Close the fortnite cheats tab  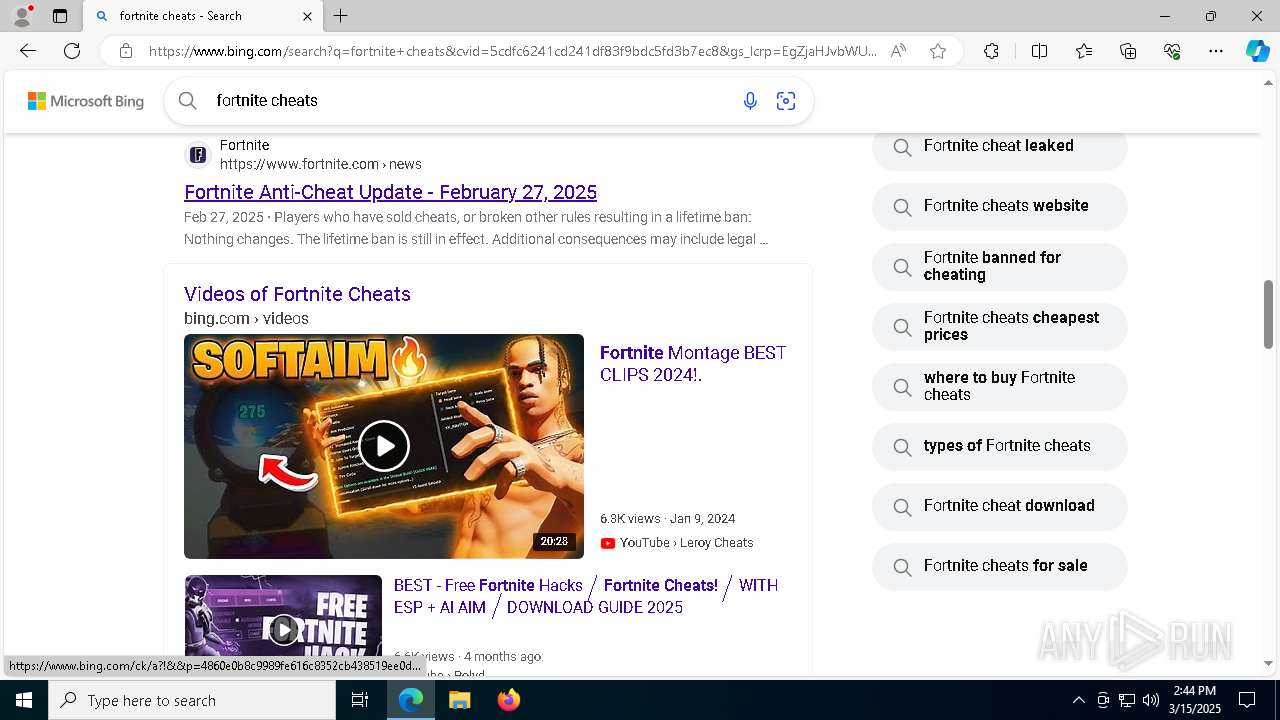[x=307, y=16]
